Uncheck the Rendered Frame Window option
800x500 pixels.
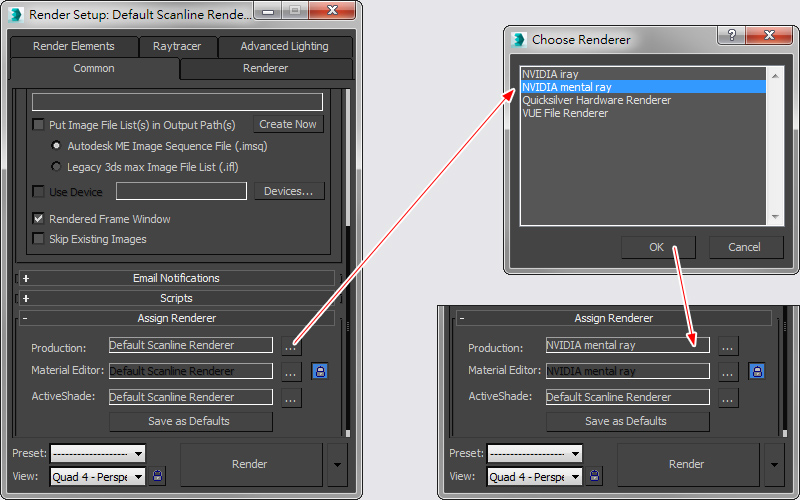click(39, 219)
